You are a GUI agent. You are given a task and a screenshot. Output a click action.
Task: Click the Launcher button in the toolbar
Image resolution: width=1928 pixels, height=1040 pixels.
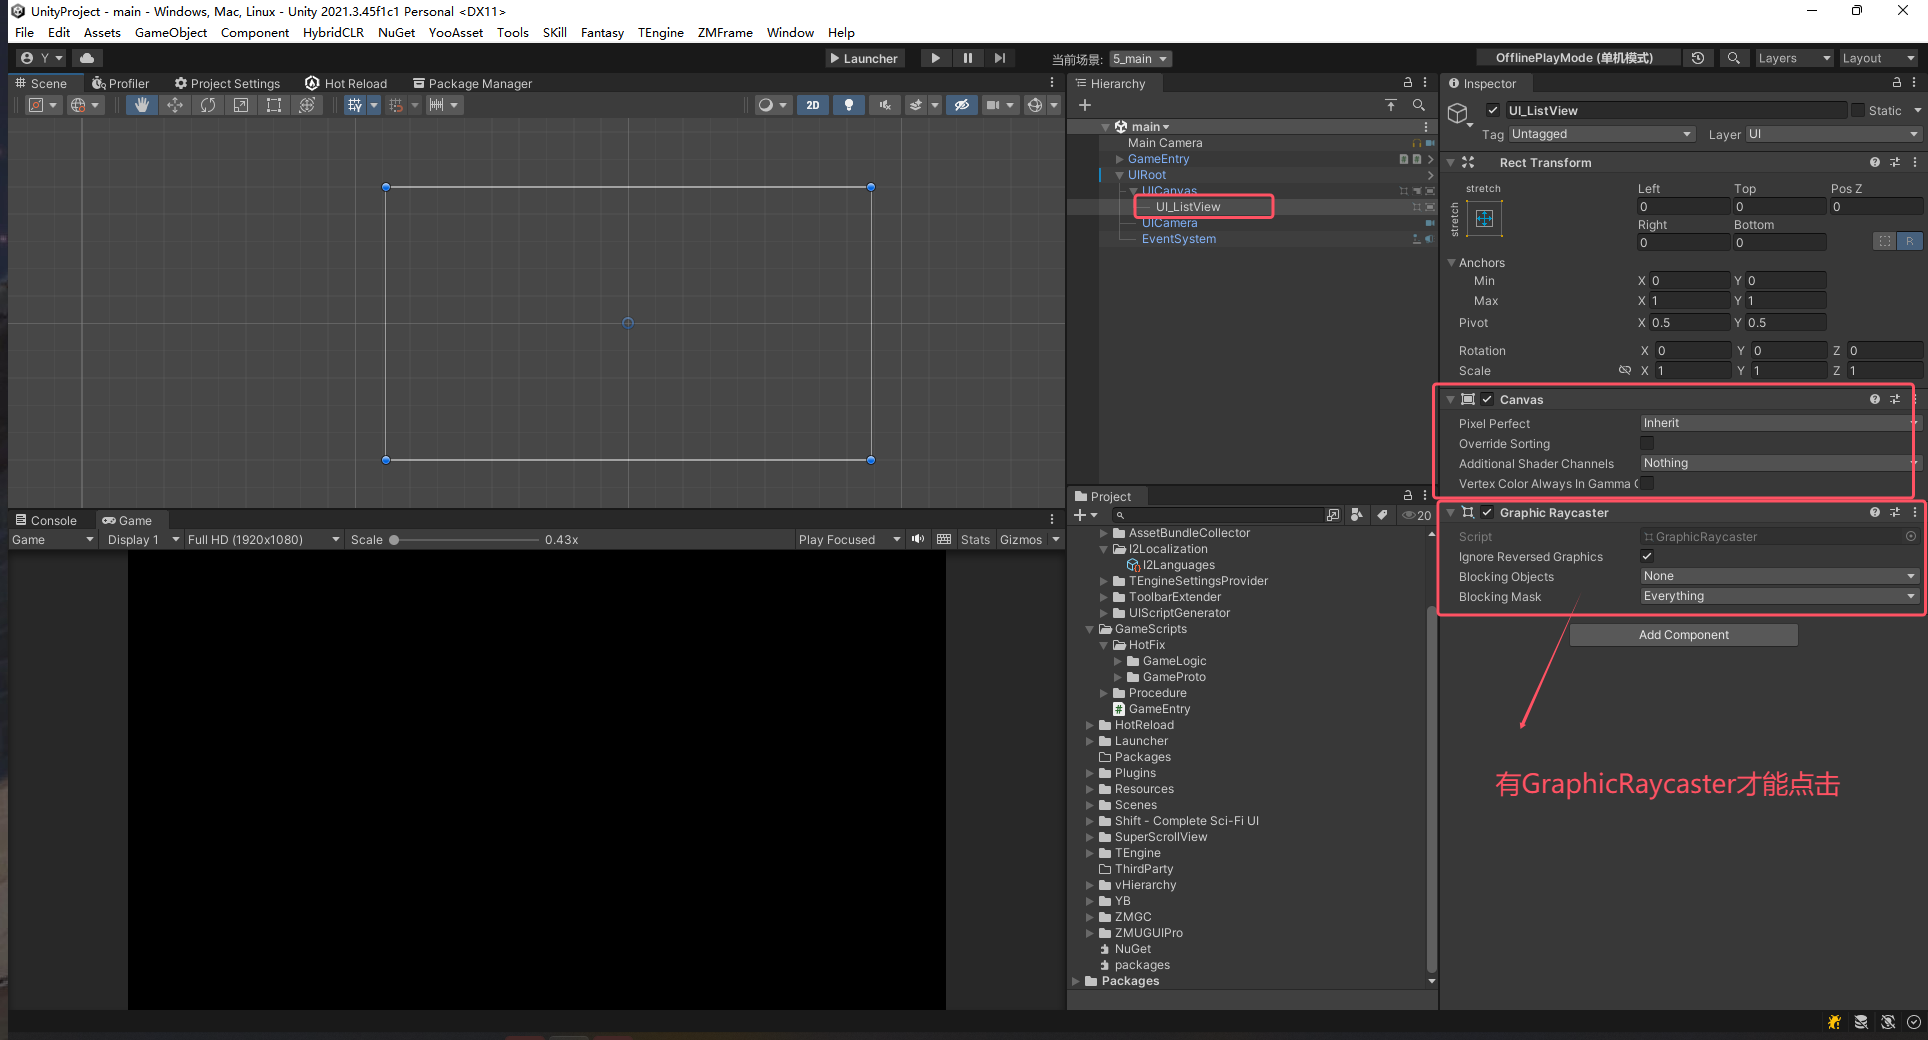click(x=864, y=57)
